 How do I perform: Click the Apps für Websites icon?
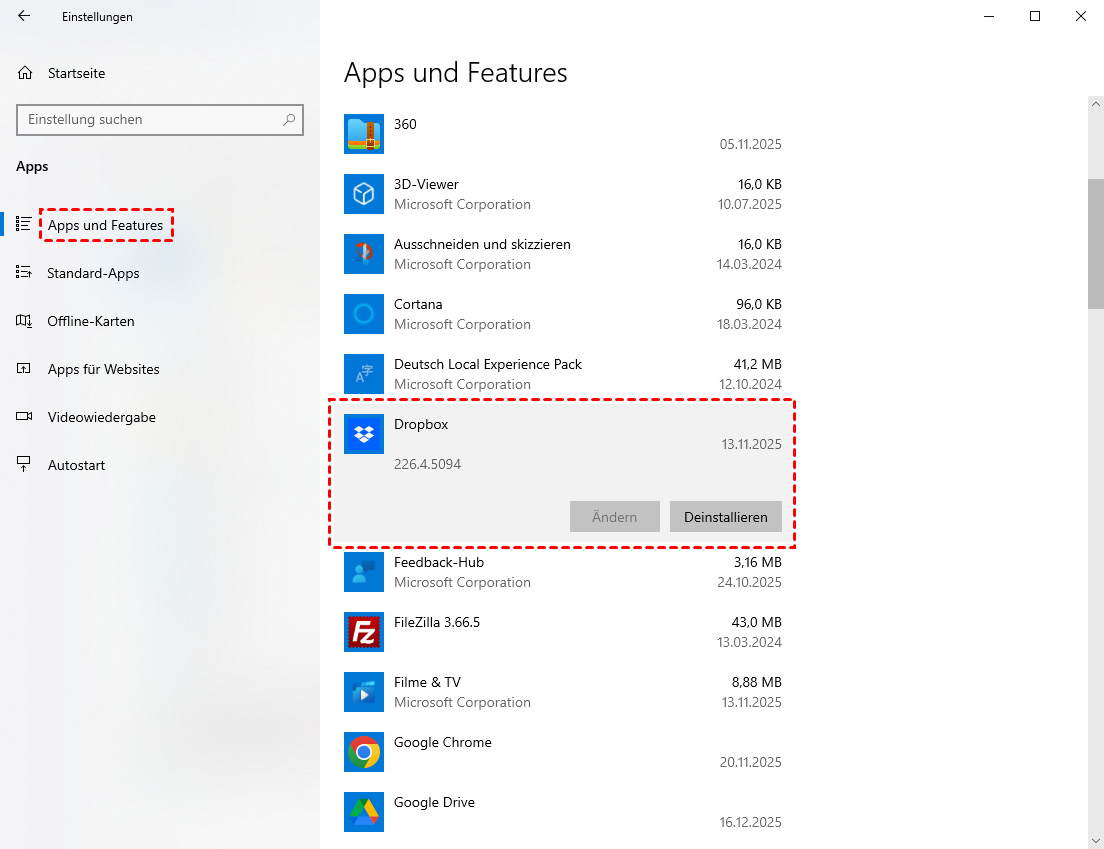[x=23, y=369]
